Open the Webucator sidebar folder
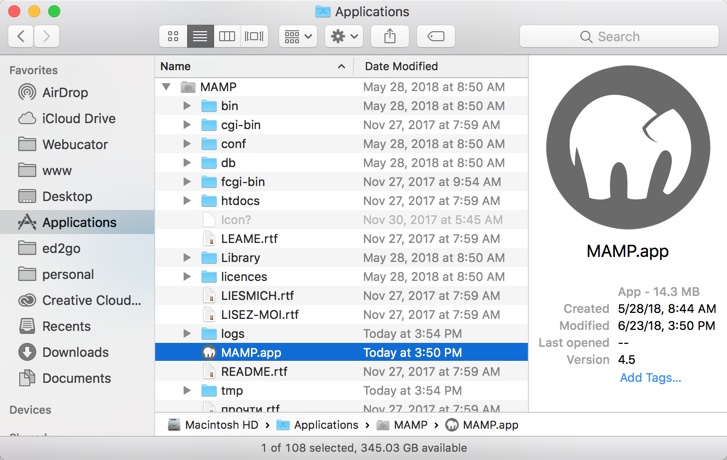This screenshot has width=727, height=460. [77, 144]
